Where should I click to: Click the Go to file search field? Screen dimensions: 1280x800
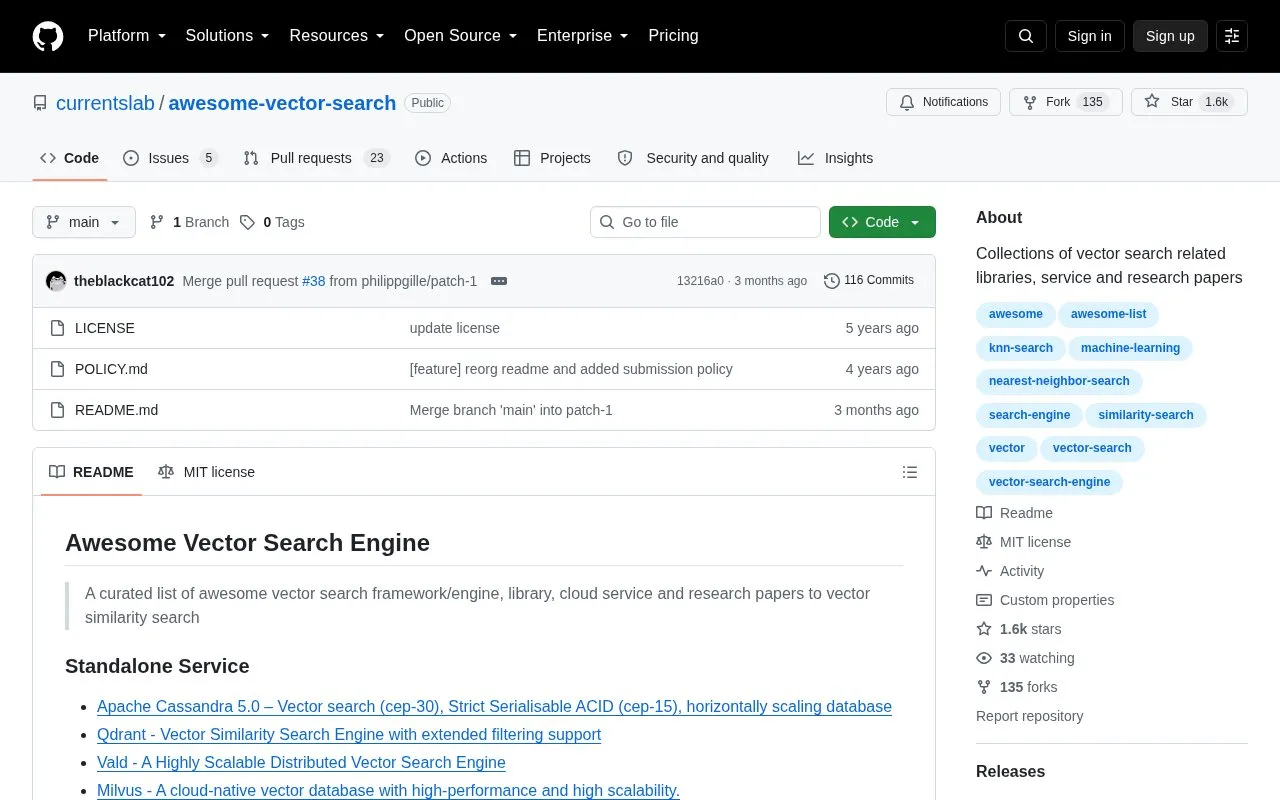click(705, 222)
